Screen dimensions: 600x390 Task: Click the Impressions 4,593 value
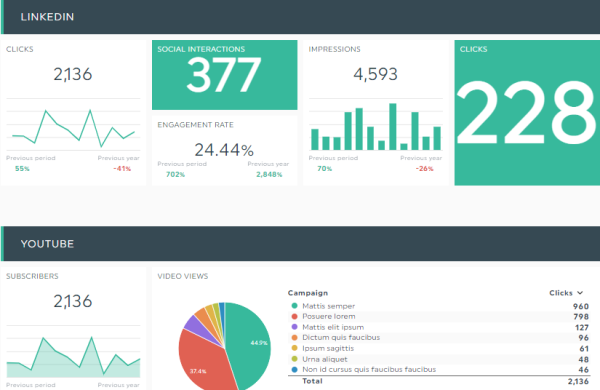tap(375, 74)
